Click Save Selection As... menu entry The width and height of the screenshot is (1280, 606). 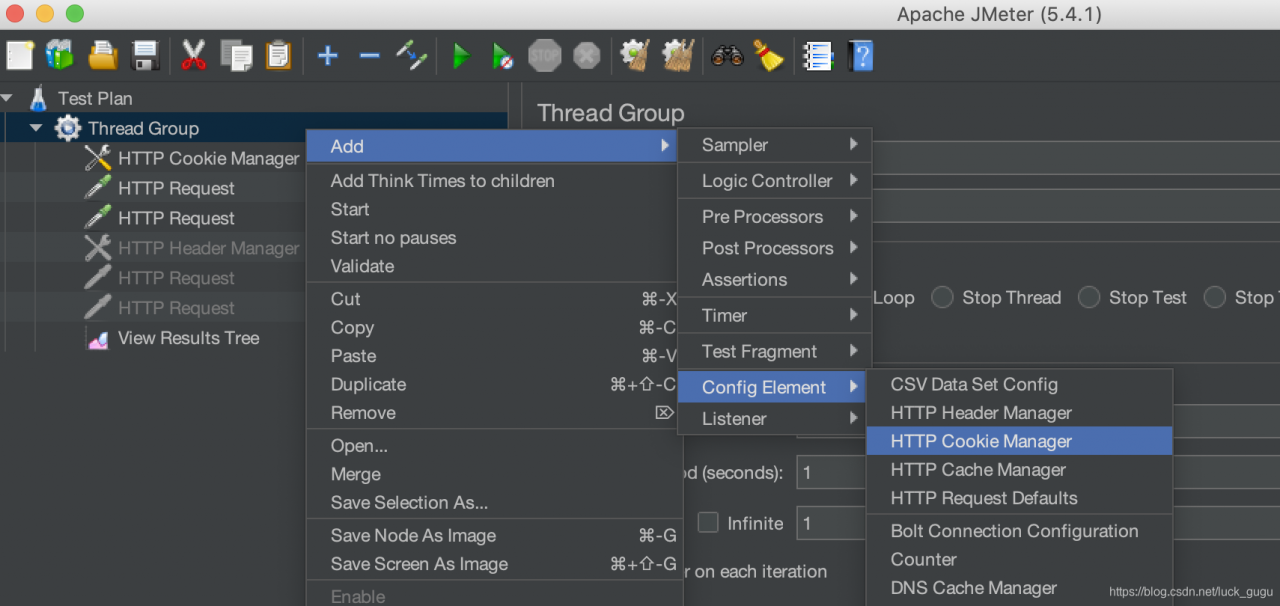click(x=409, y=502)
